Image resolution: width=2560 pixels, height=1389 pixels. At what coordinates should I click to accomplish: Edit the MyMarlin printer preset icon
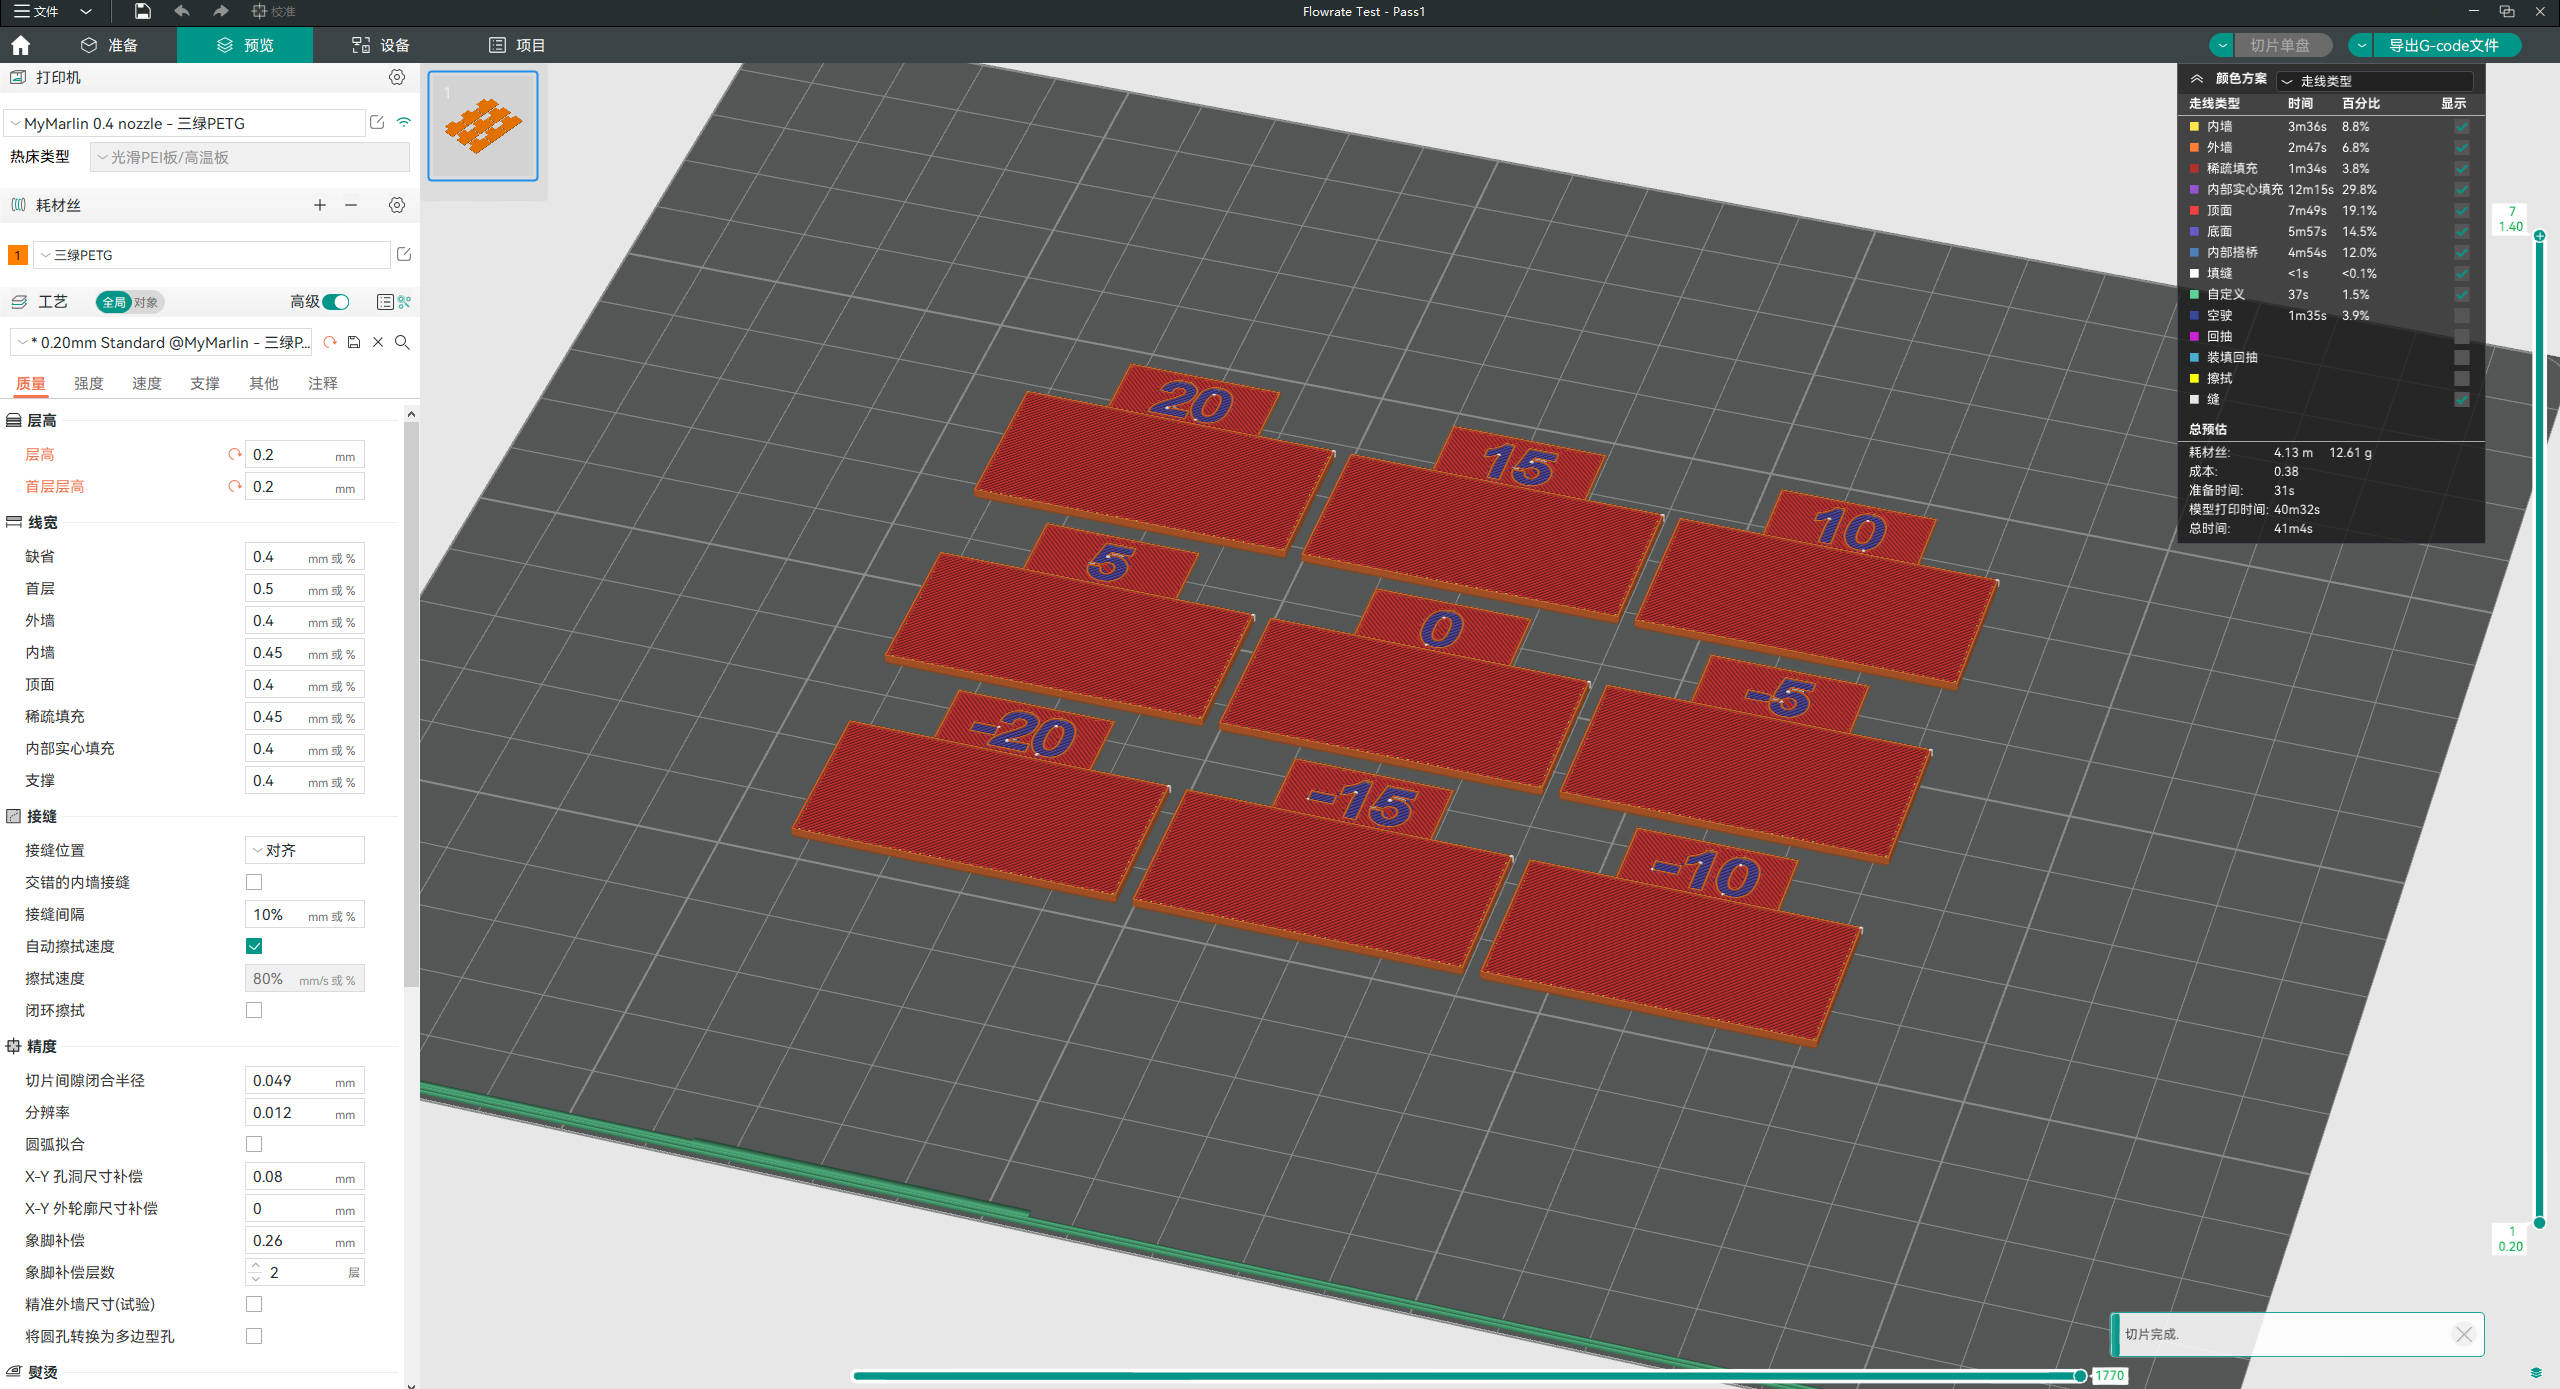pyautogui.click(x=377, y=122)
